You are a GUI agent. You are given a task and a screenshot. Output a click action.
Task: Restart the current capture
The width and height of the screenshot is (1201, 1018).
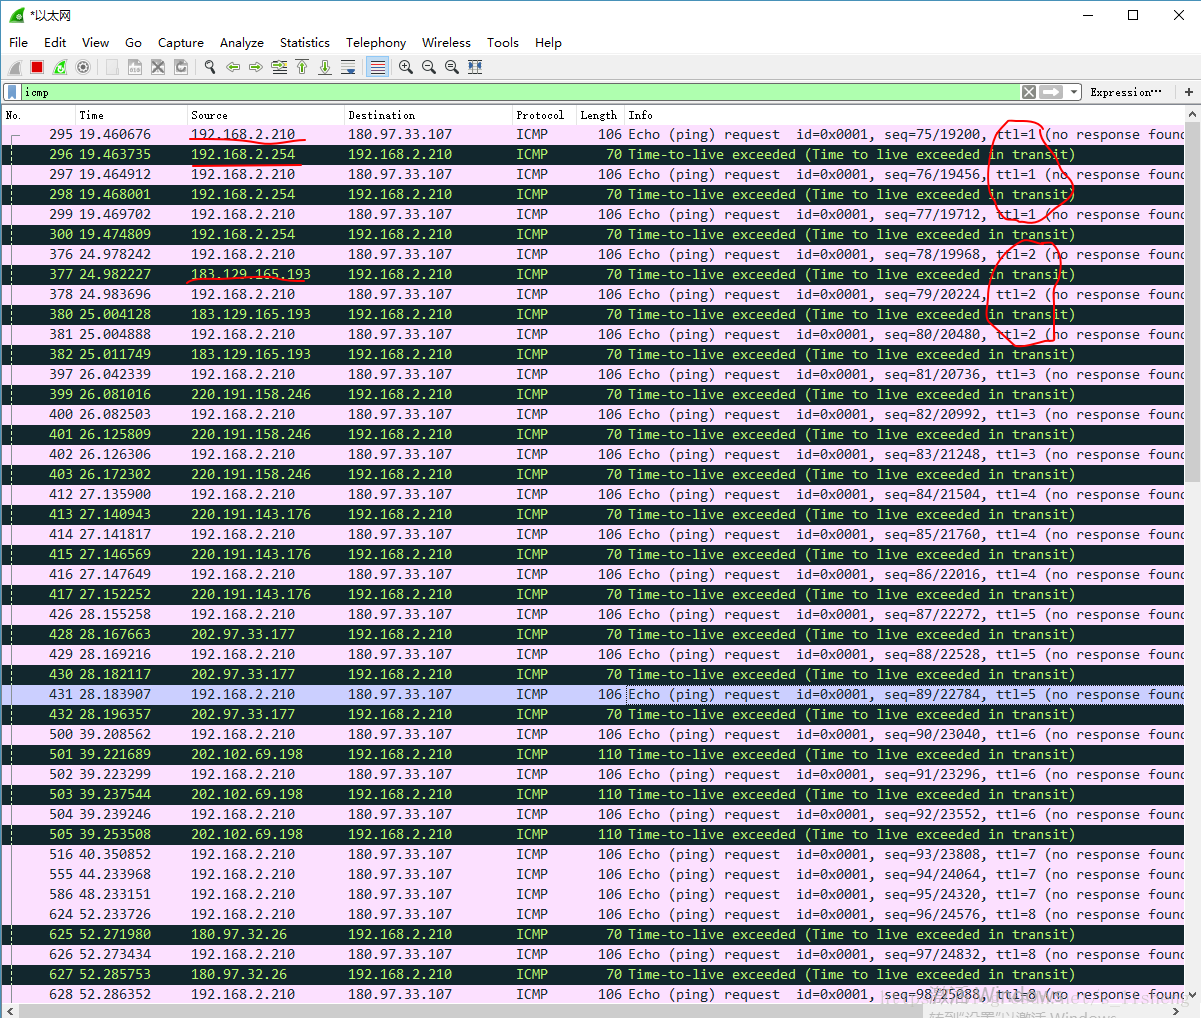[x=60, y=67]
